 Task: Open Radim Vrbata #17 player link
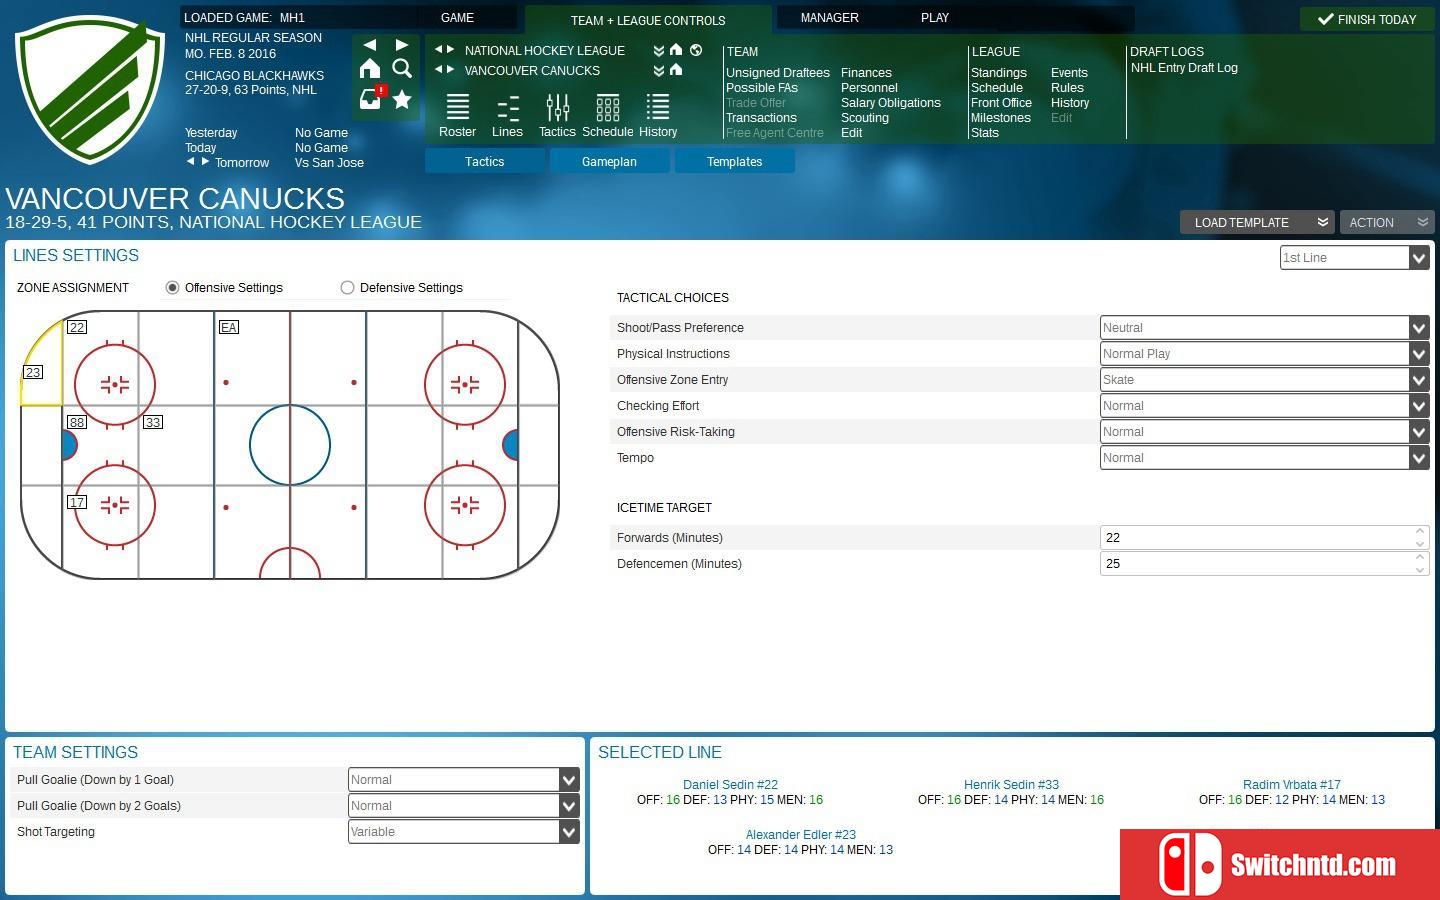[x=1292, y=784]
